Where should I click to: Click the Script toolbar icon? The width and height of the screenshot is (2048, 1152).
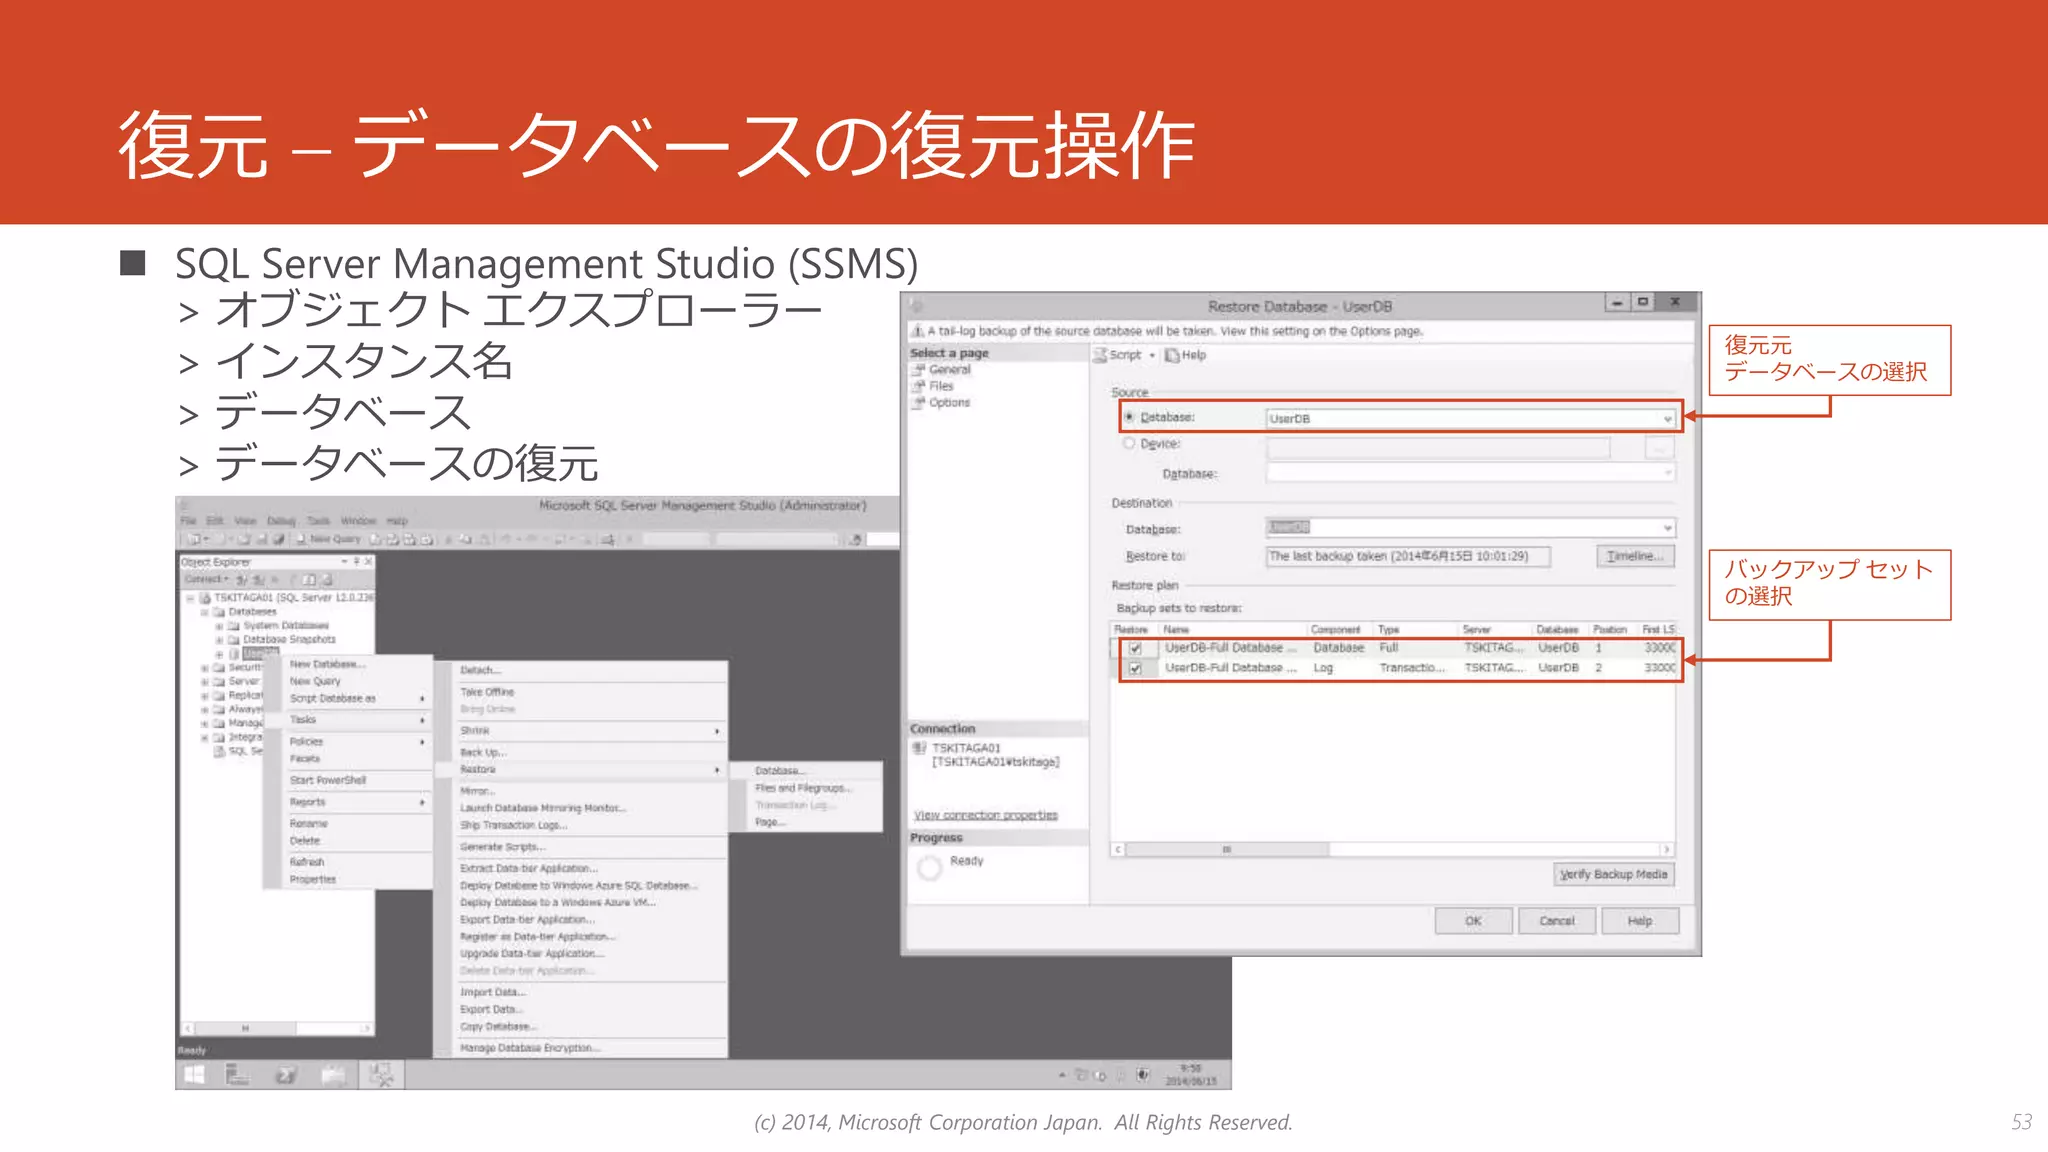pyautogui.click(x=1100, y=355)
